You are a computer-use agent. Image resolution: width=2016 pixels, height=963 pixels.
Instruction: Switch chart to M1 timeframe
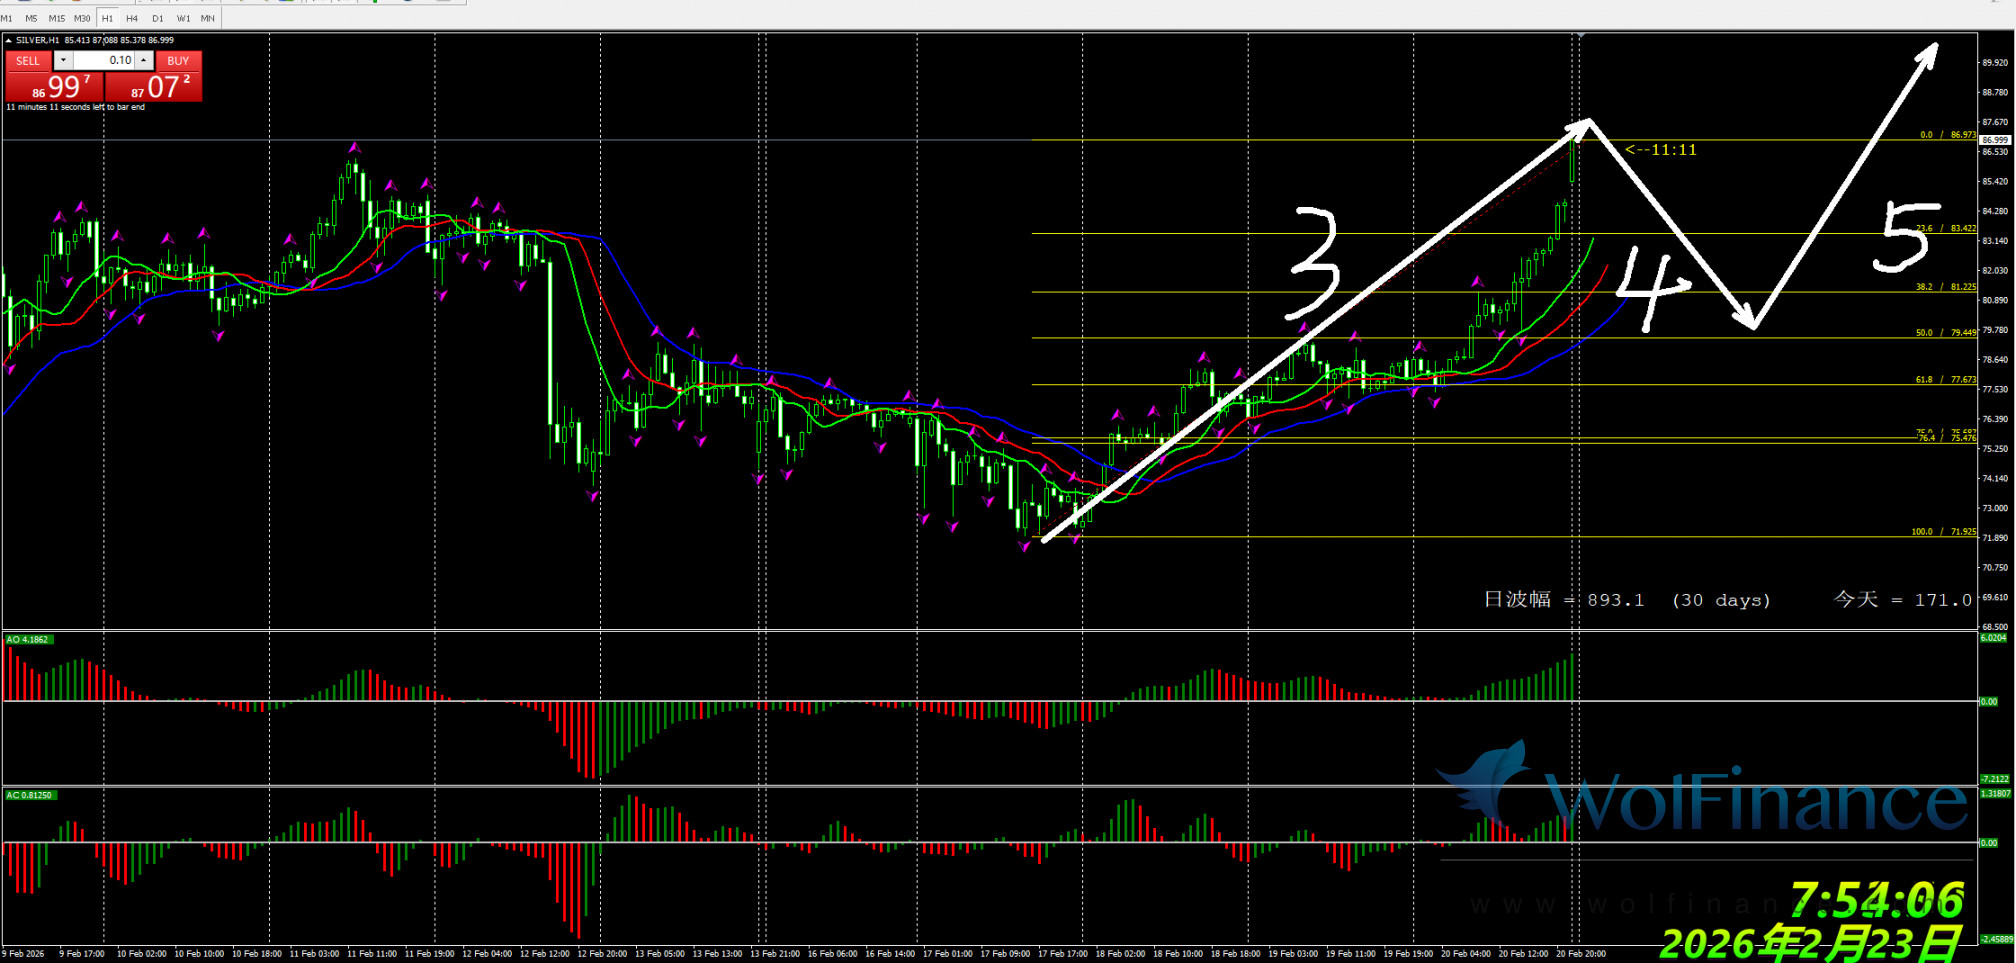coord(7,18)
